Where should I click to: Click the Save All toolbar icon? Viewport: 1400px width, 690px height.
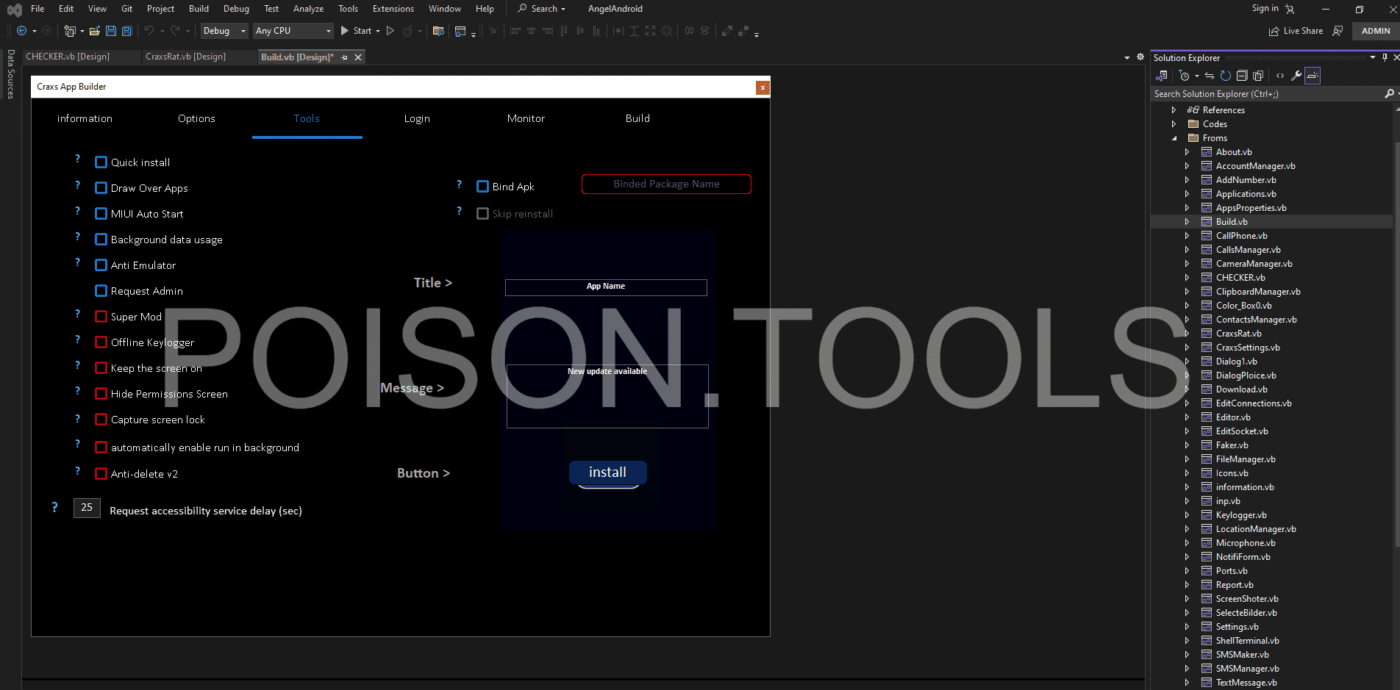click(x=126, y=31)
